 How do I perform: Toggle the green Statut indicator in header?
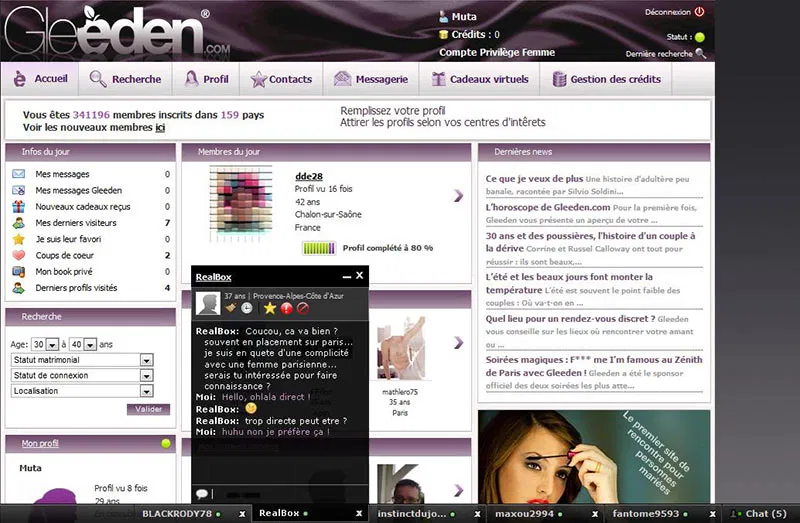click(699, 37)
